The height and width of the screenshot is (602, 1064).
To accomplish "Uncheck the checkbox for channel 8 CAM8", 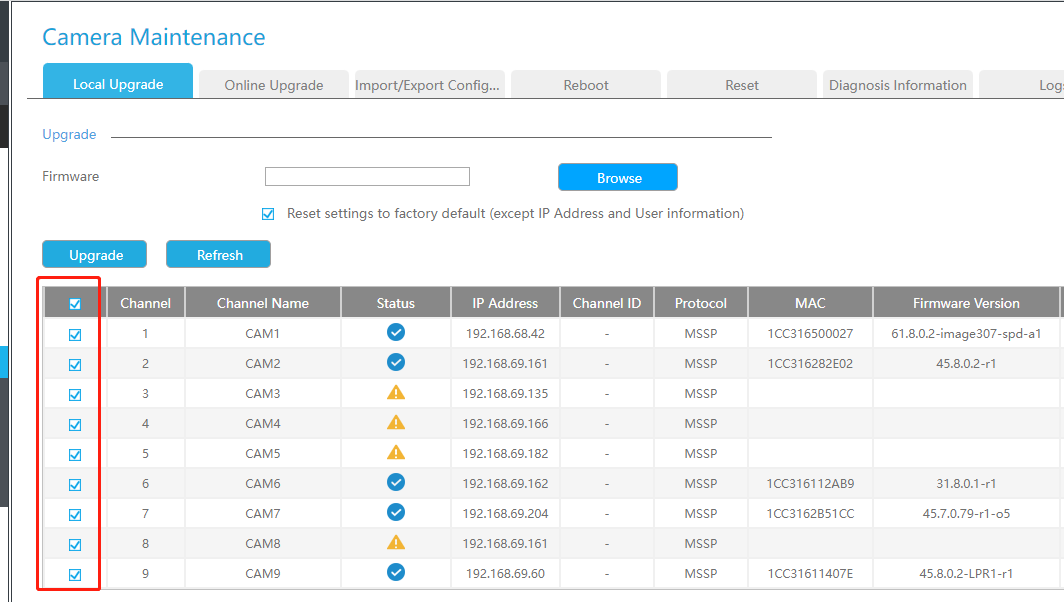I will (x=75, y=544).
